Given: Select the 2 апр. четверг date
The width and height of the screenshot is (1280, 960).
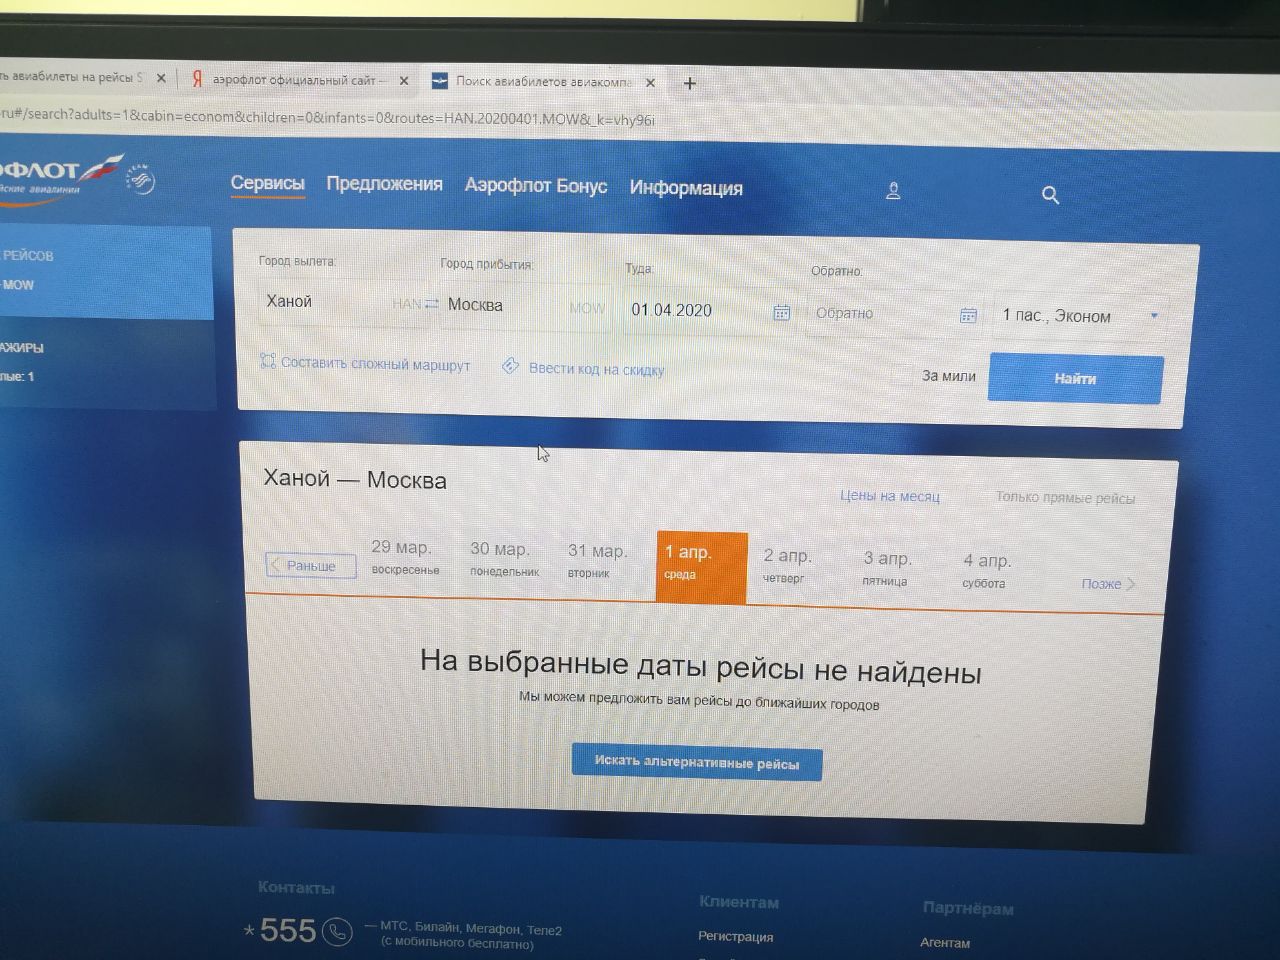Looking at the screenshot, I should pyautogui.click(x=787, y=565).
